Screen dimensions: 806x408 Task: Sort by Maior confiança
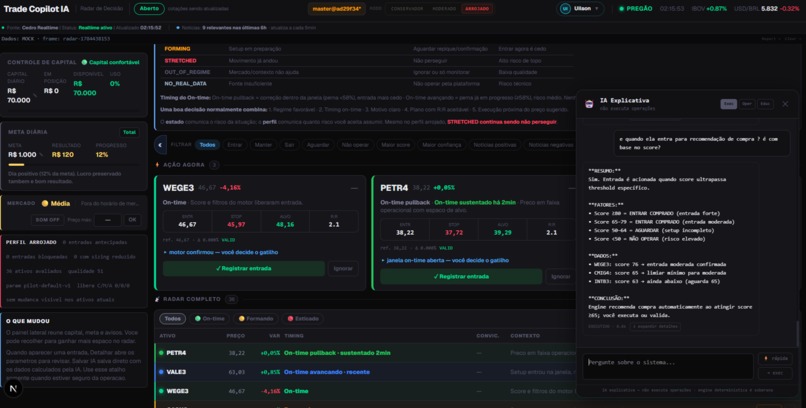pyautogui.click(x=442, y=145)
